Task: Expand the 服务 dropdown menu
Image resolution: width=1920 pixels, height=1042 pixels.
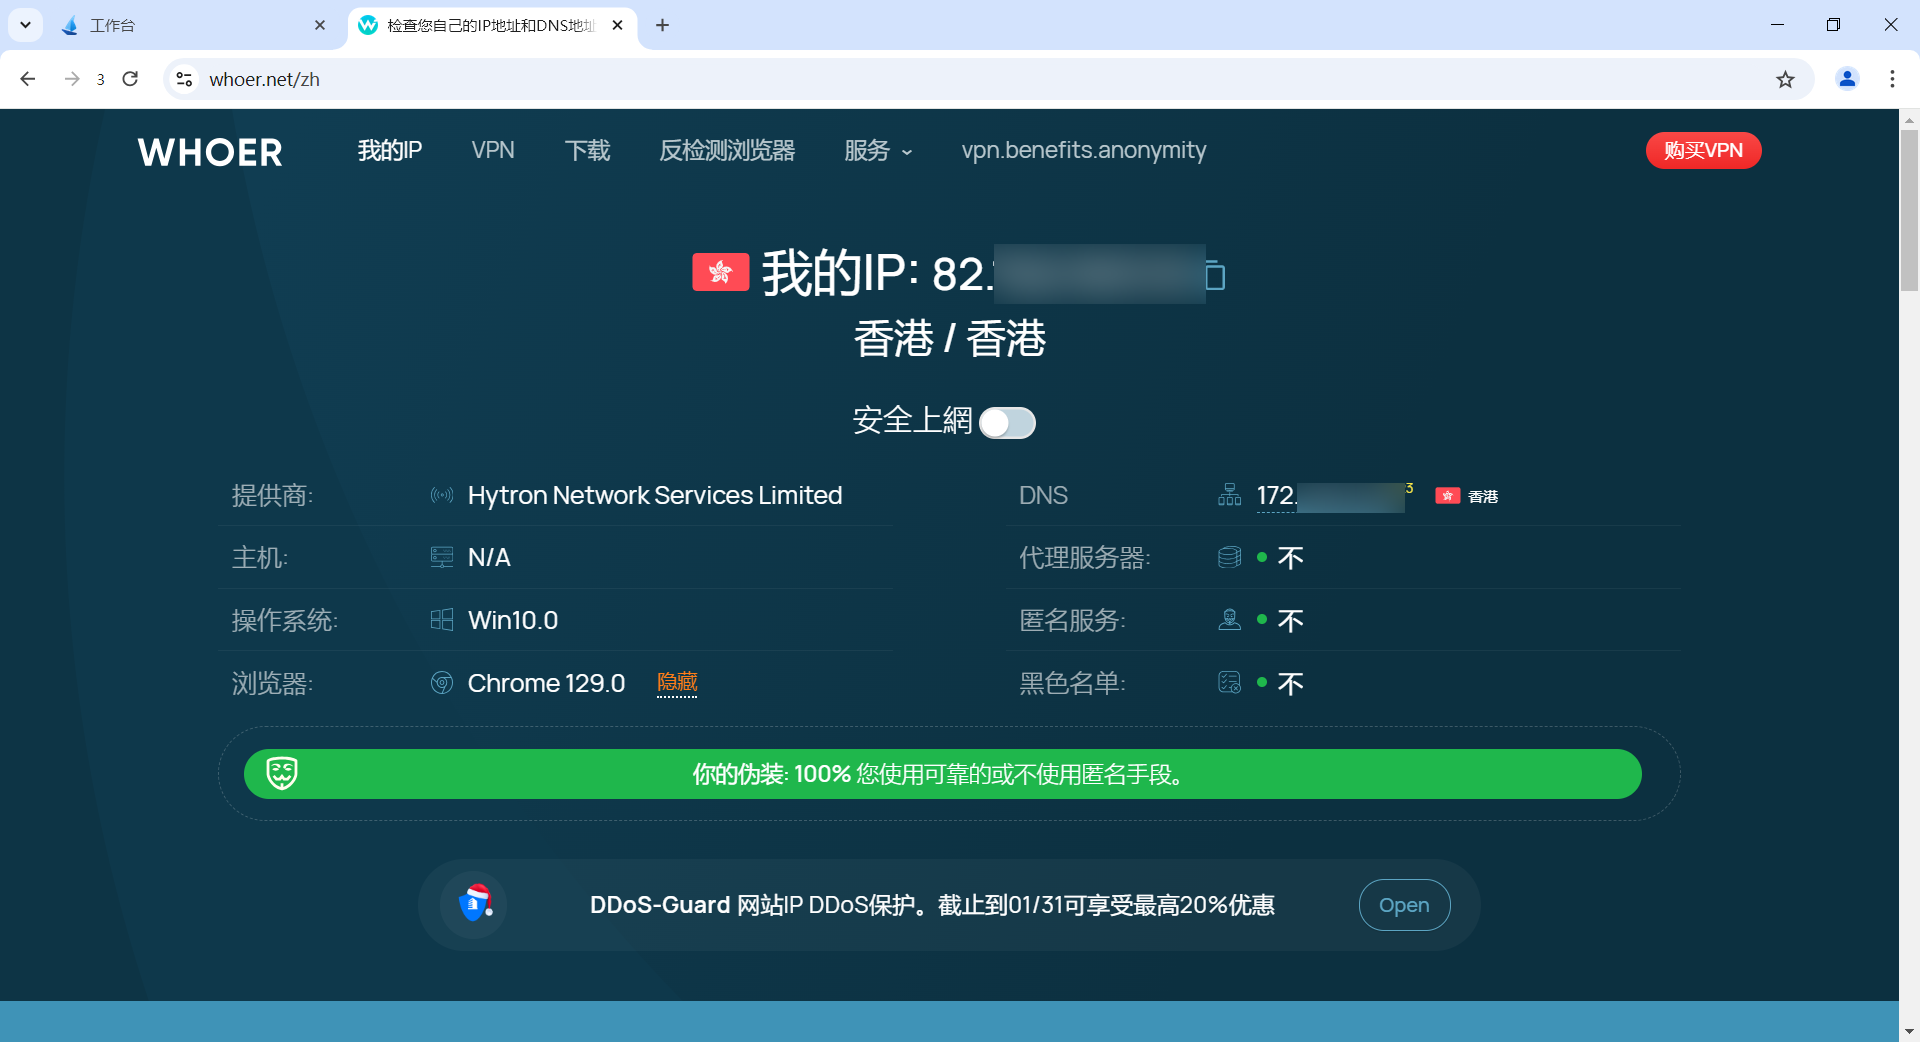Action: coord(878,150)
